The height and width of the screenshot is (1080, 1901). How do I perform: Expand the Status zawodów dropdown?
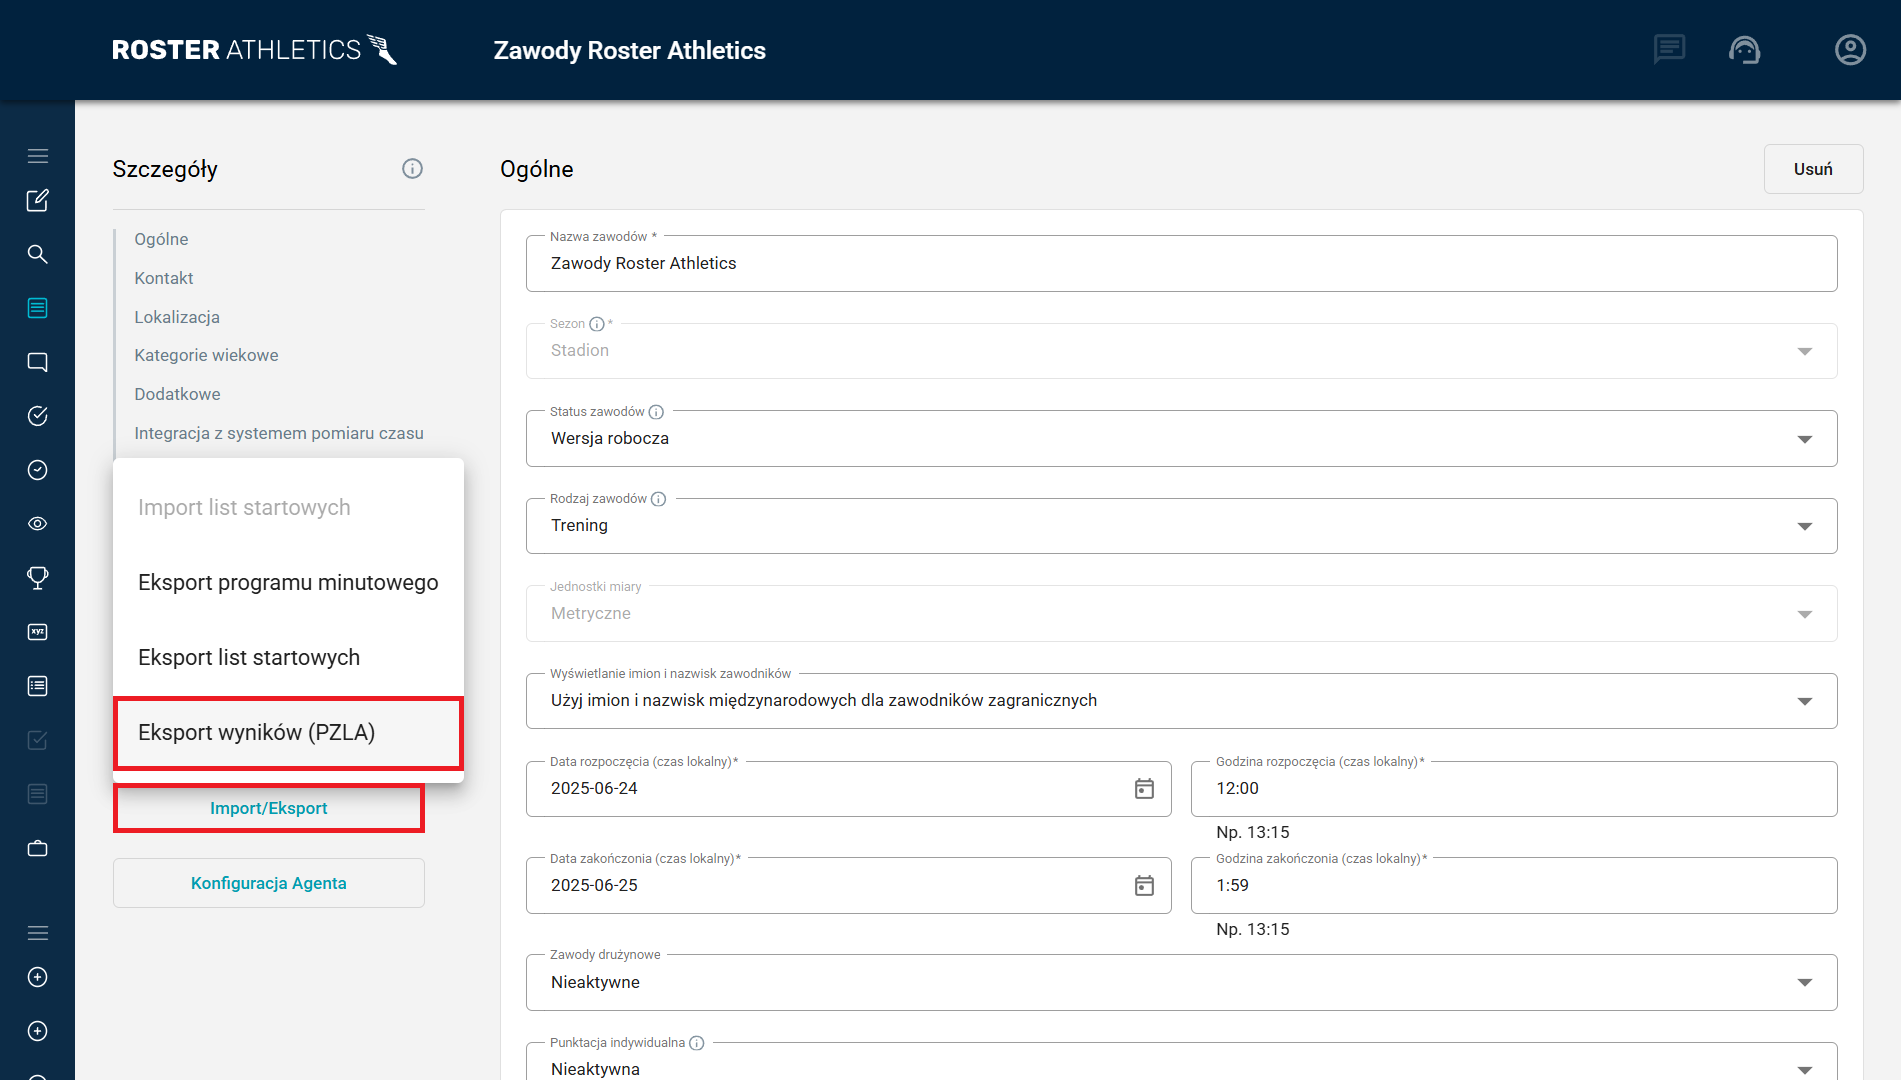pyautogui.click(x=1181, y=438)
